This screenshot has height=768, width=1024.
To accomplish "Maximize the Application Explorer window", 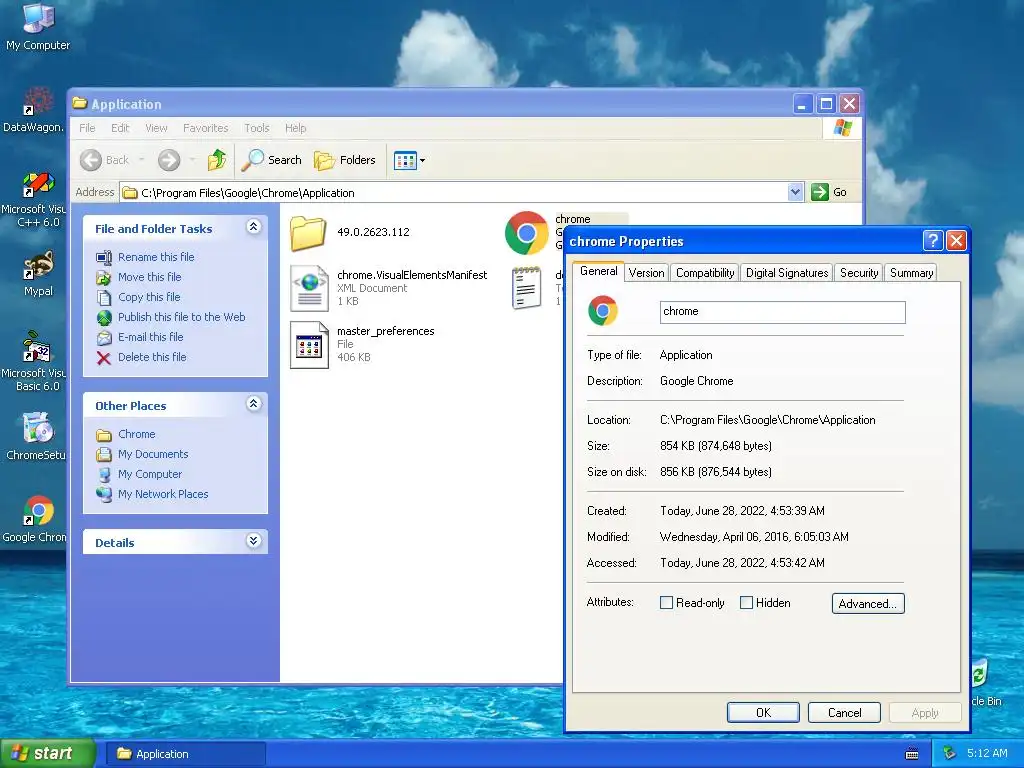I will [826, 104].
